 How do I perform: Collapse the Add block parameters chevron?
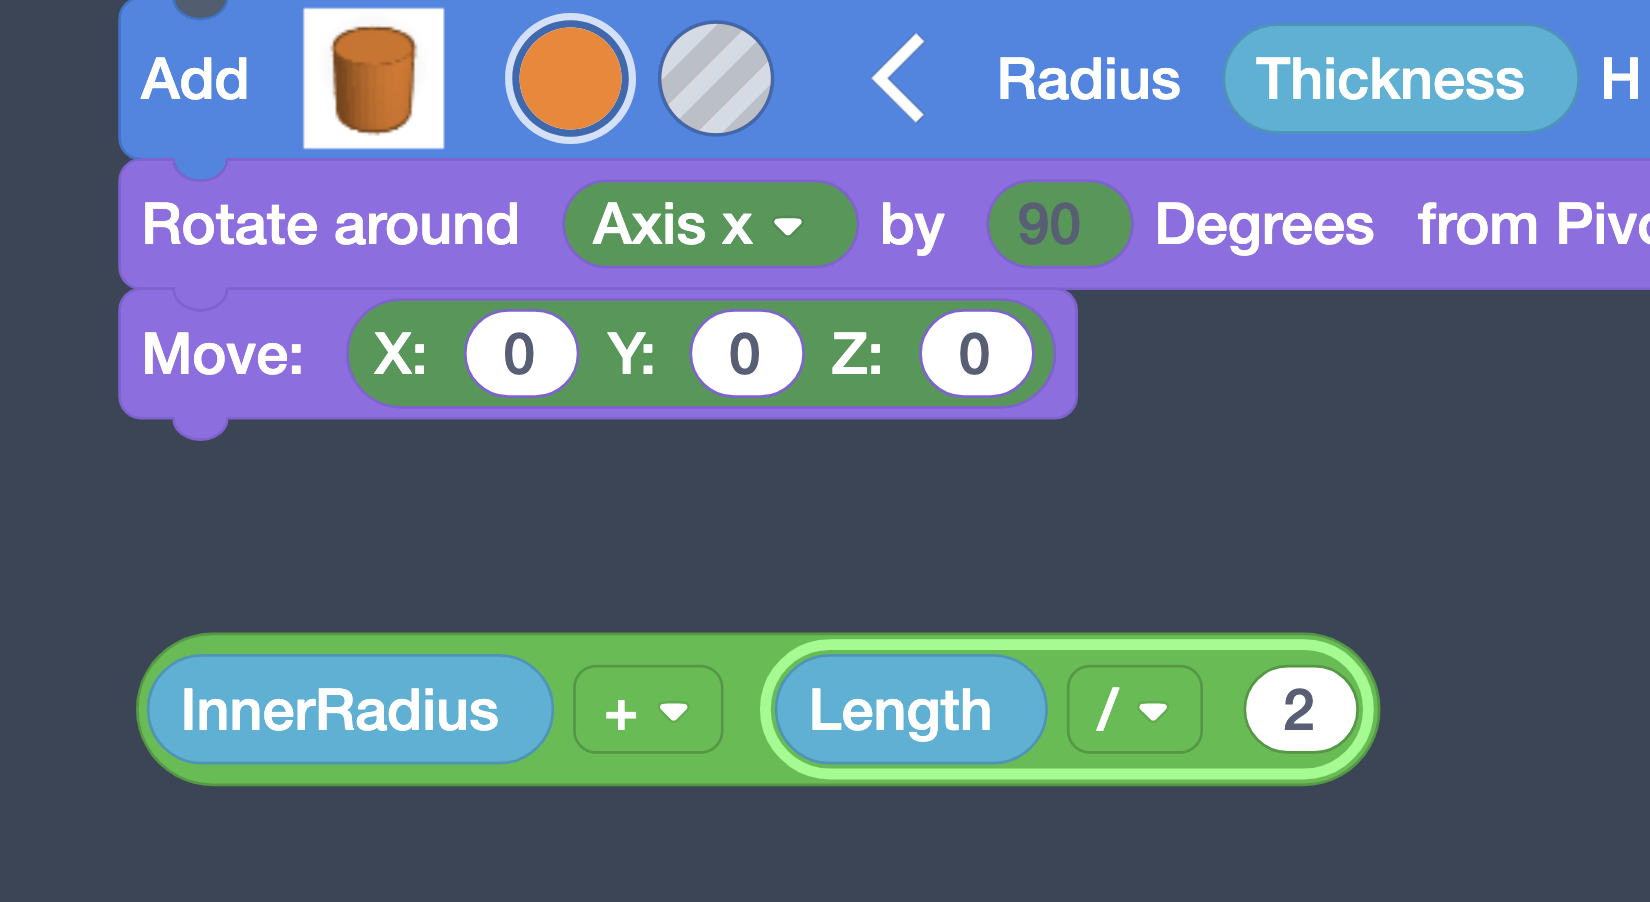(898, 78)
